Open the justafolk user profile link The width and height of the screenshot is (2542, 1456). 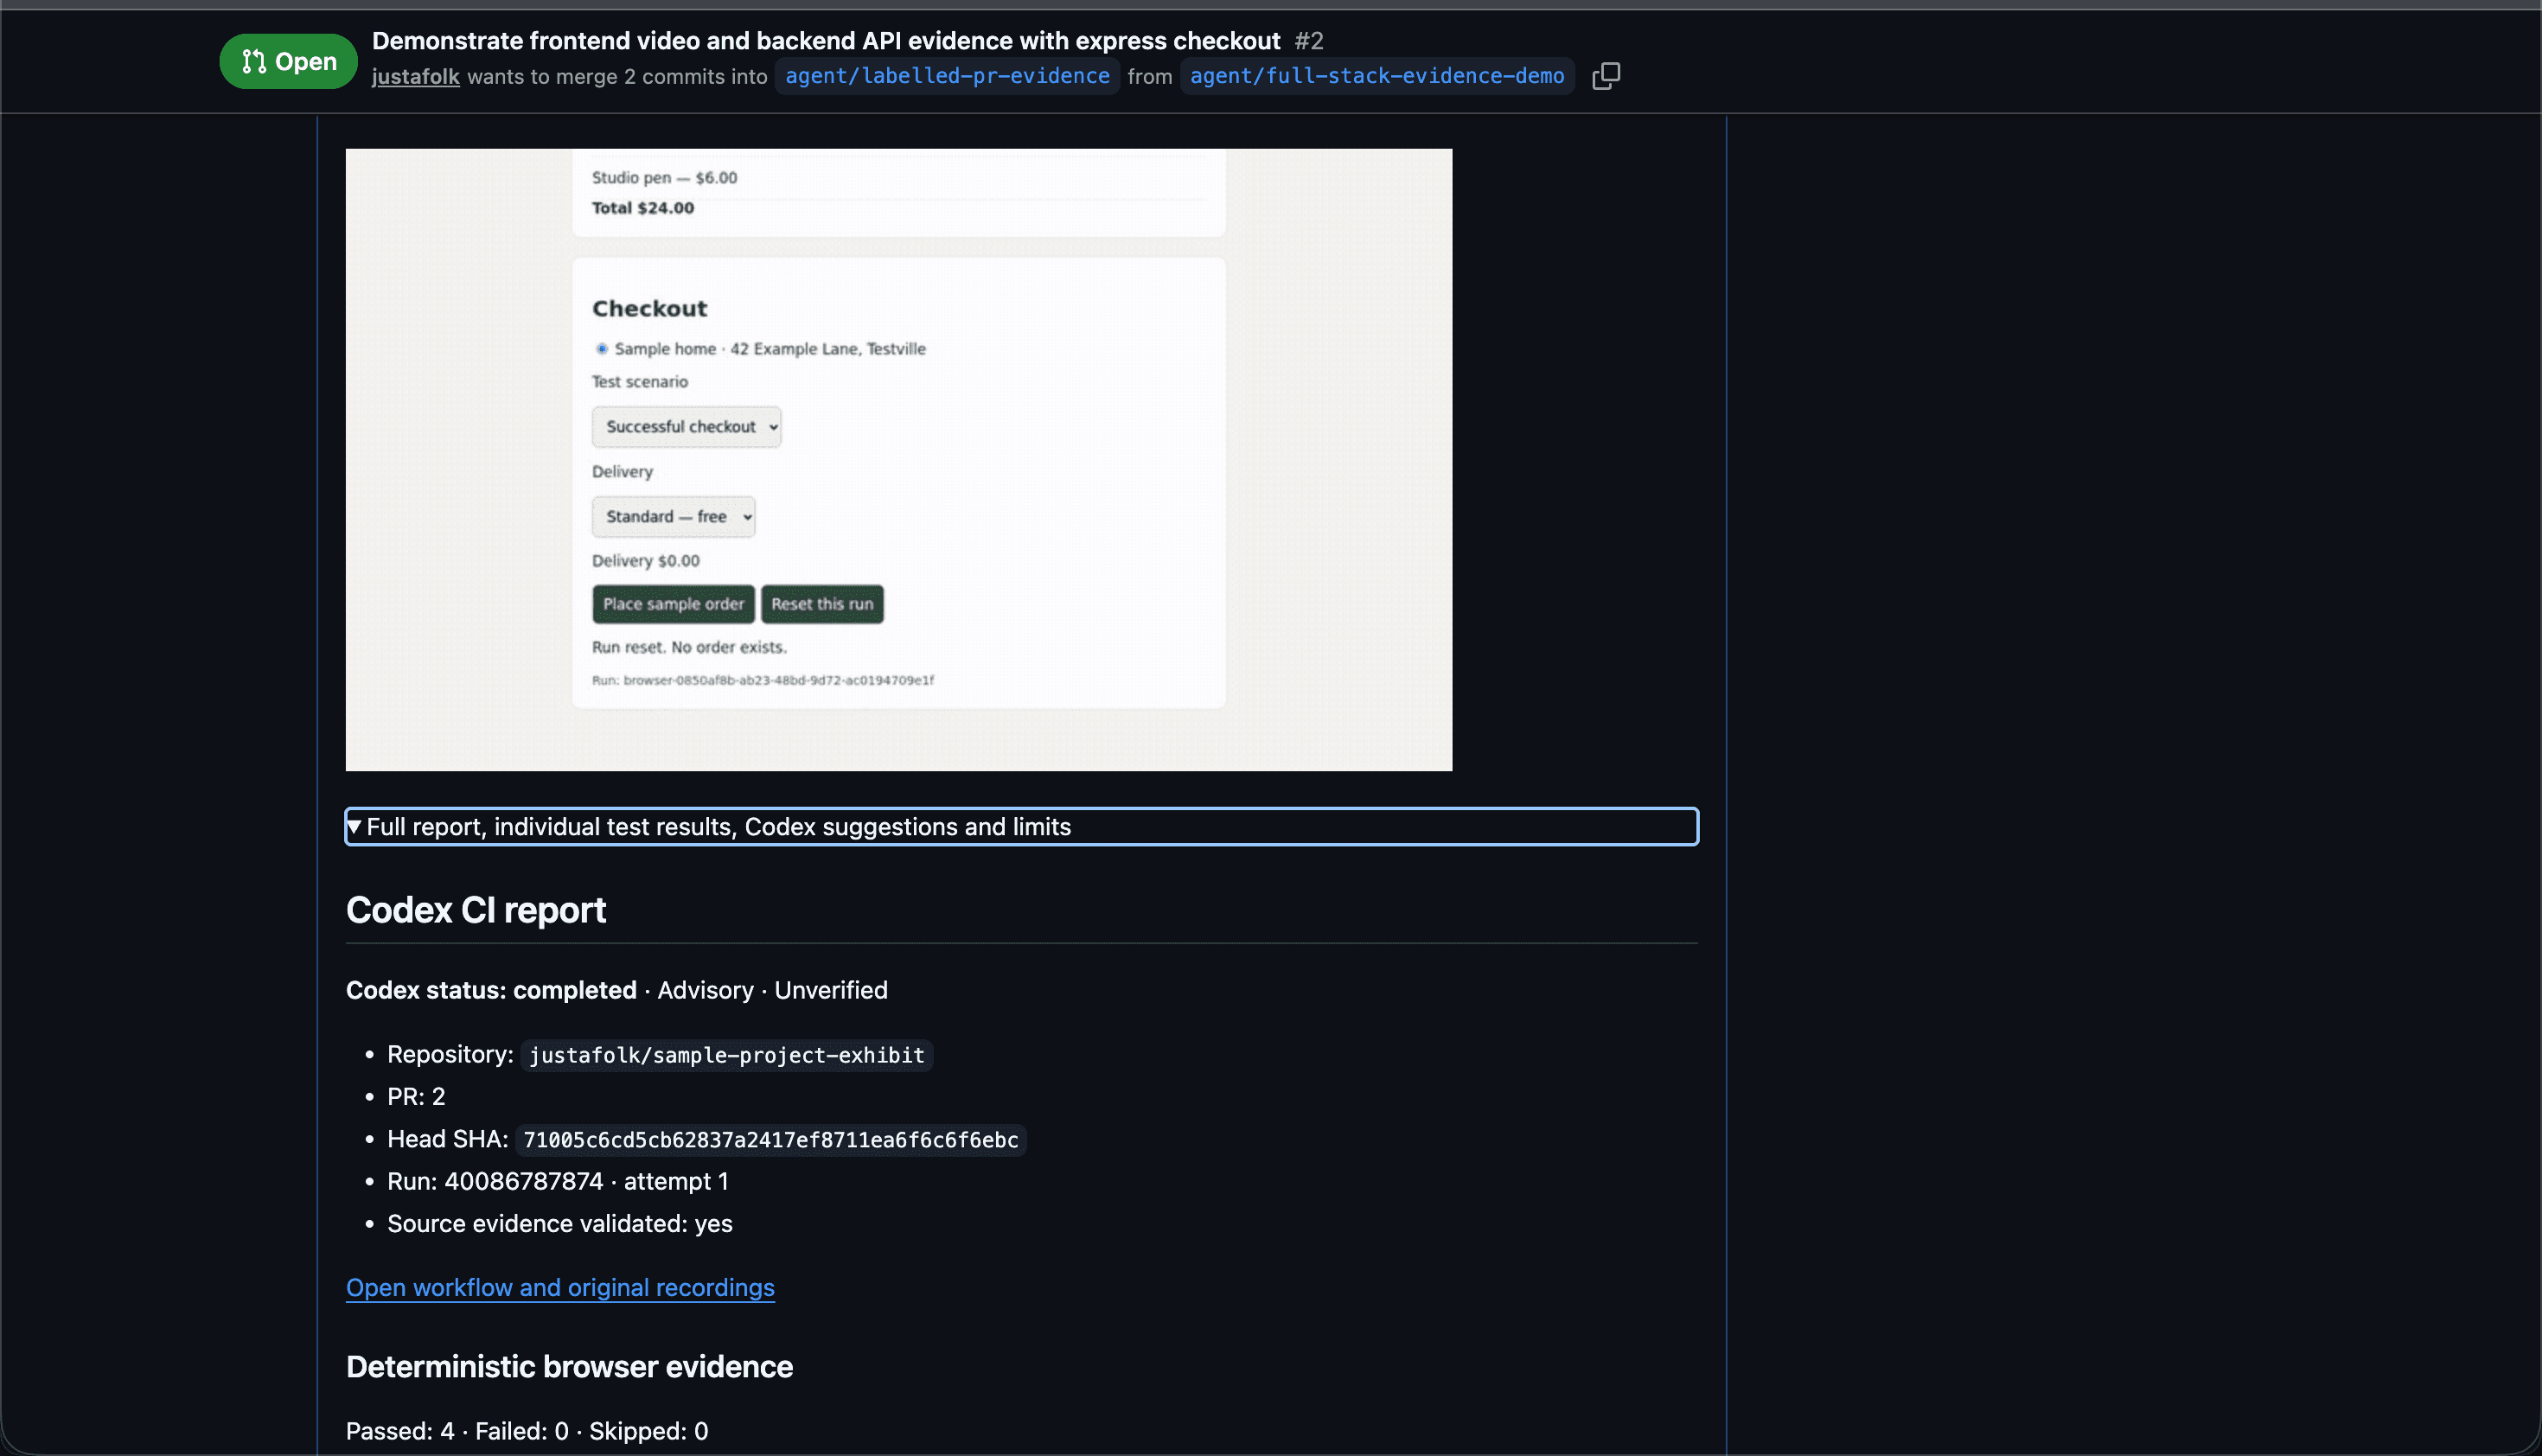[x=415, y=76]
